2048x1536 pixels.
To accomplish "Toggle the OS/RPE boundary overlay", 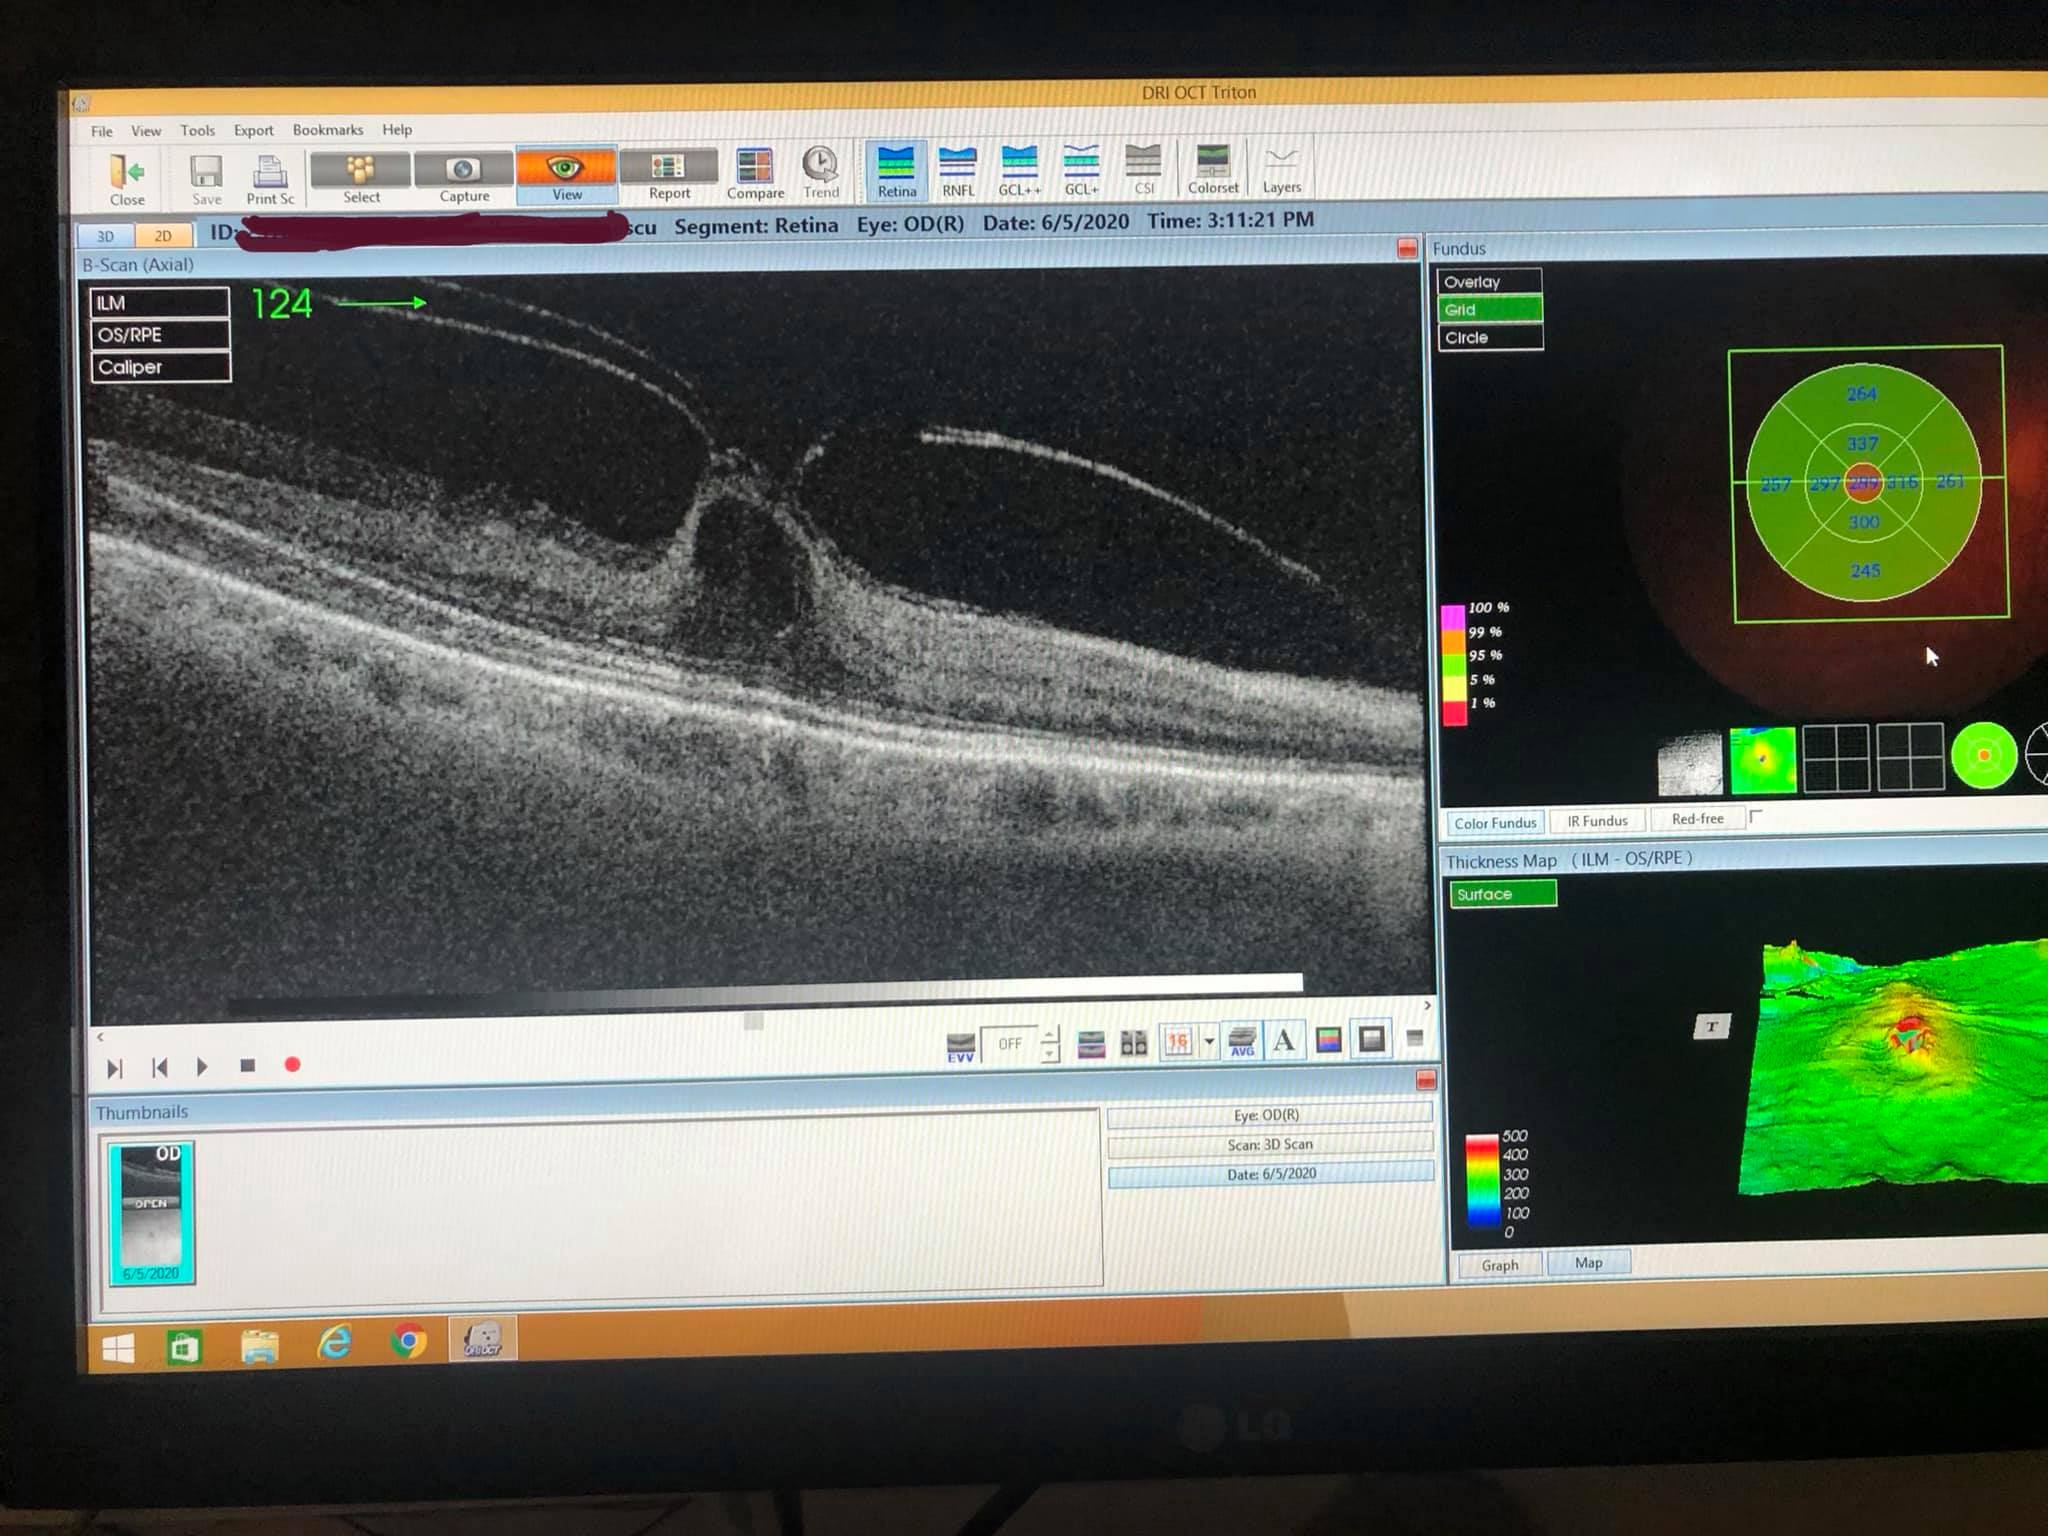I will pos(159,335).
